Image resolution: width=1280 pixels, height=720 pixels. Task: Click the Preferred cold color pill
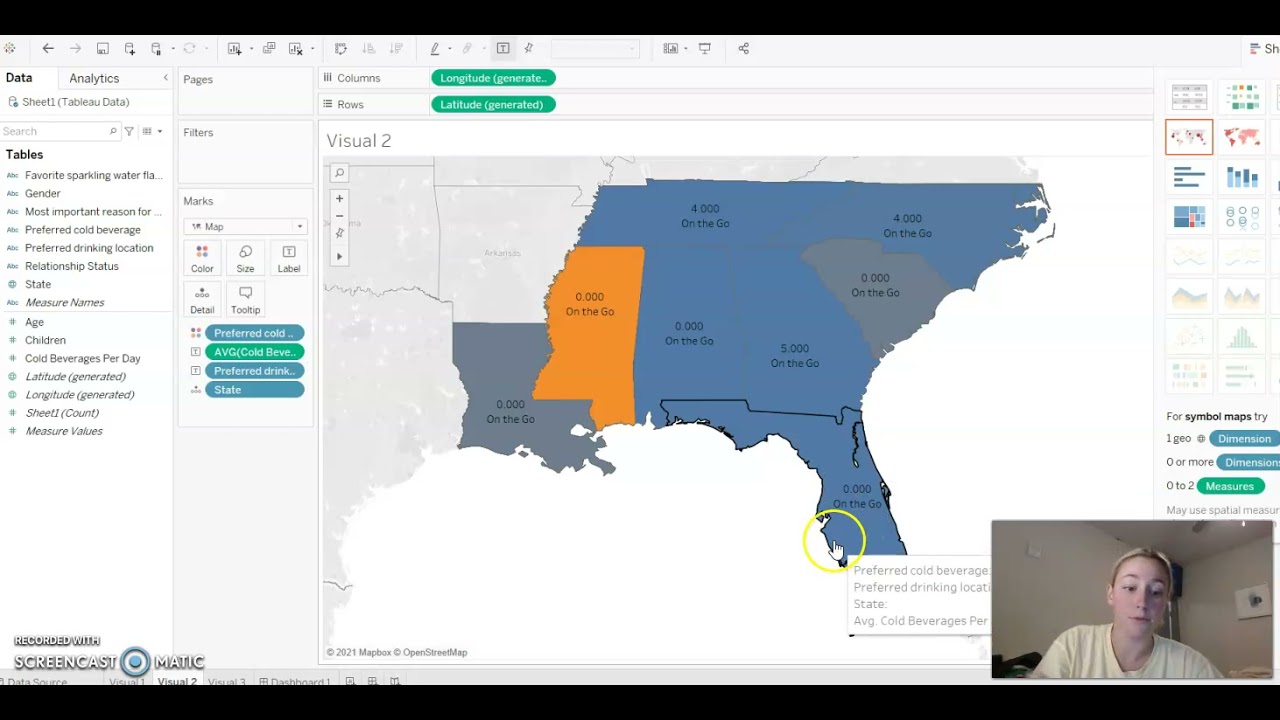tap(254, 333)
